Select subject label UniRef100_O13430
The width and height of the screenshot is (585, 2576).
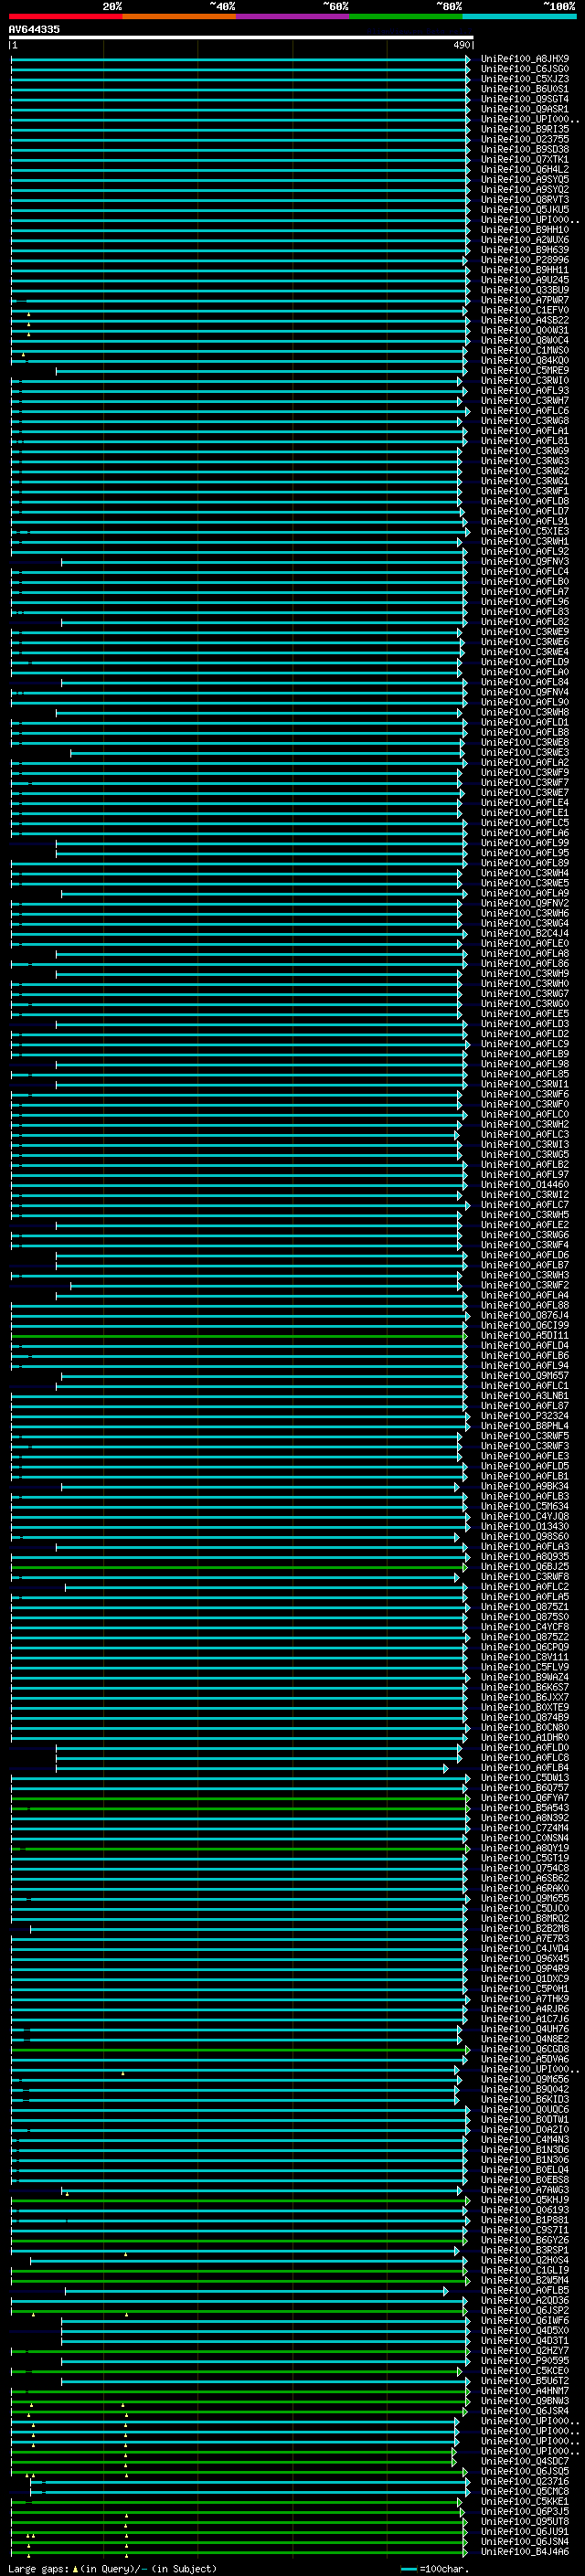tap(525, 1526)
